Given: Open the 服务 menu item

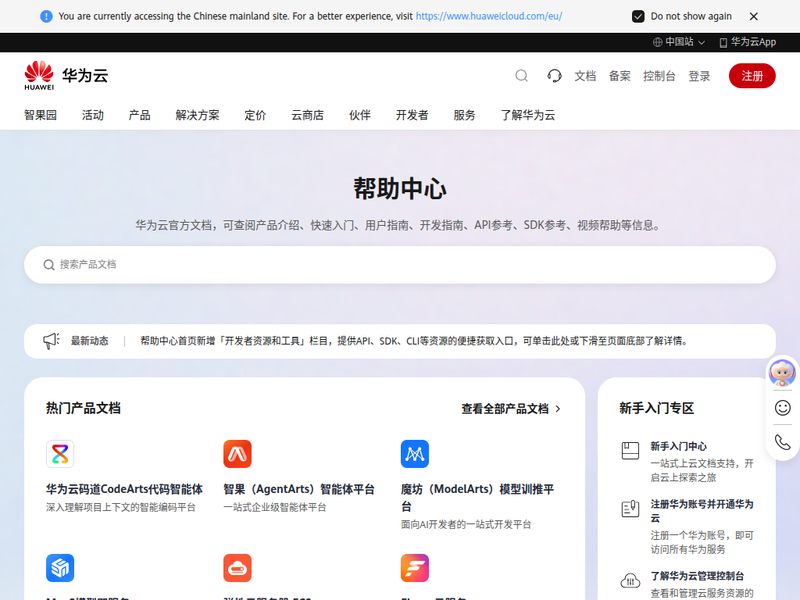Looking at the screenshot, I should [x=464, y=115].
